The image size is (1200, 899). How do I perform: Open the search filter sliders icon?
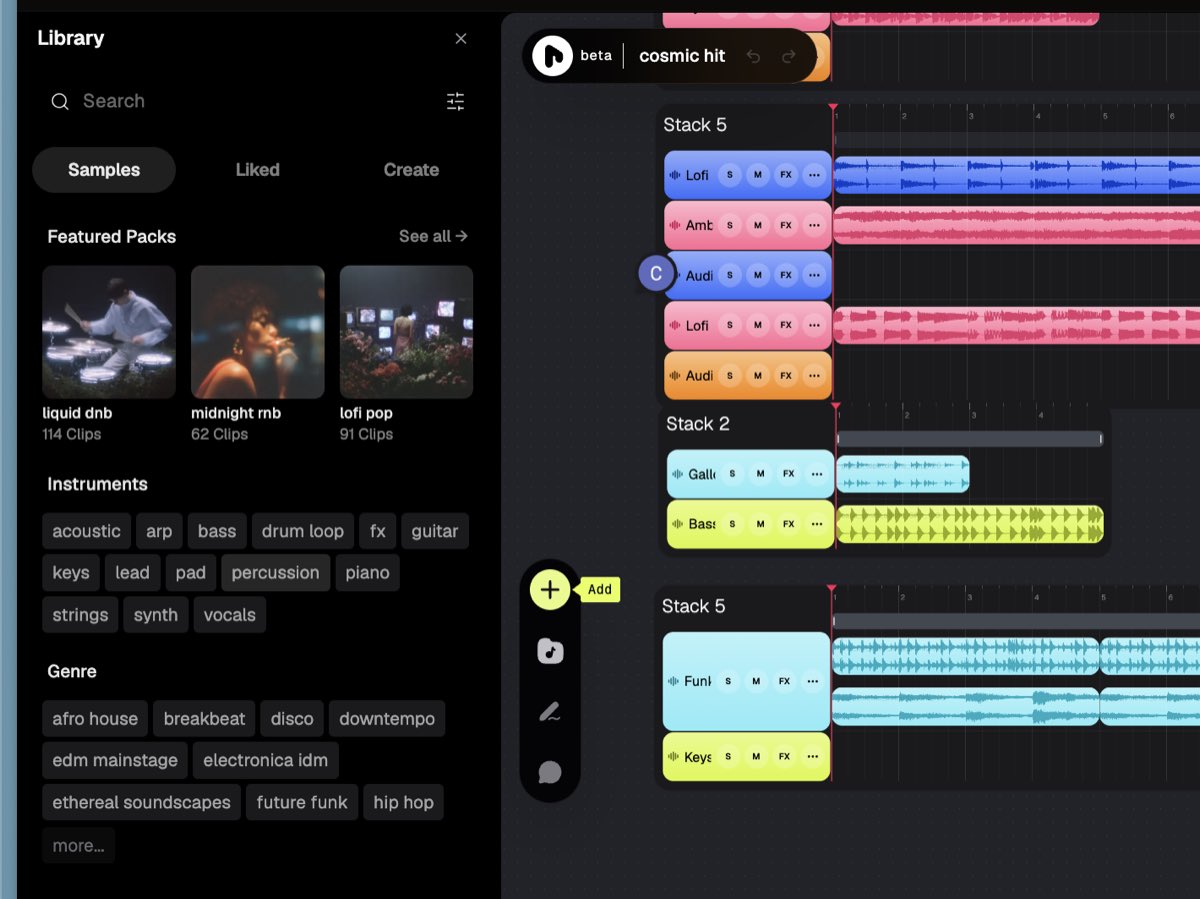pos(456,101)
